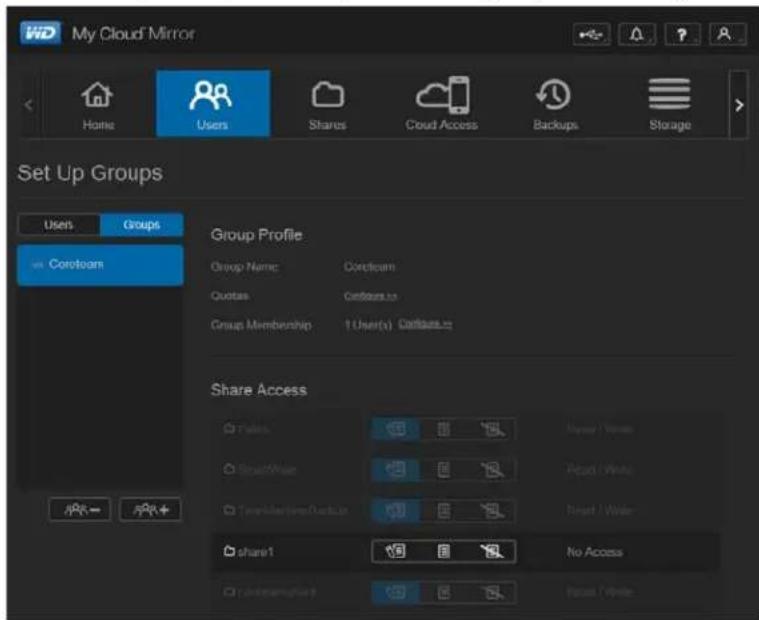
Task: Open the alerts bell icon
Action: coord(637,34)
